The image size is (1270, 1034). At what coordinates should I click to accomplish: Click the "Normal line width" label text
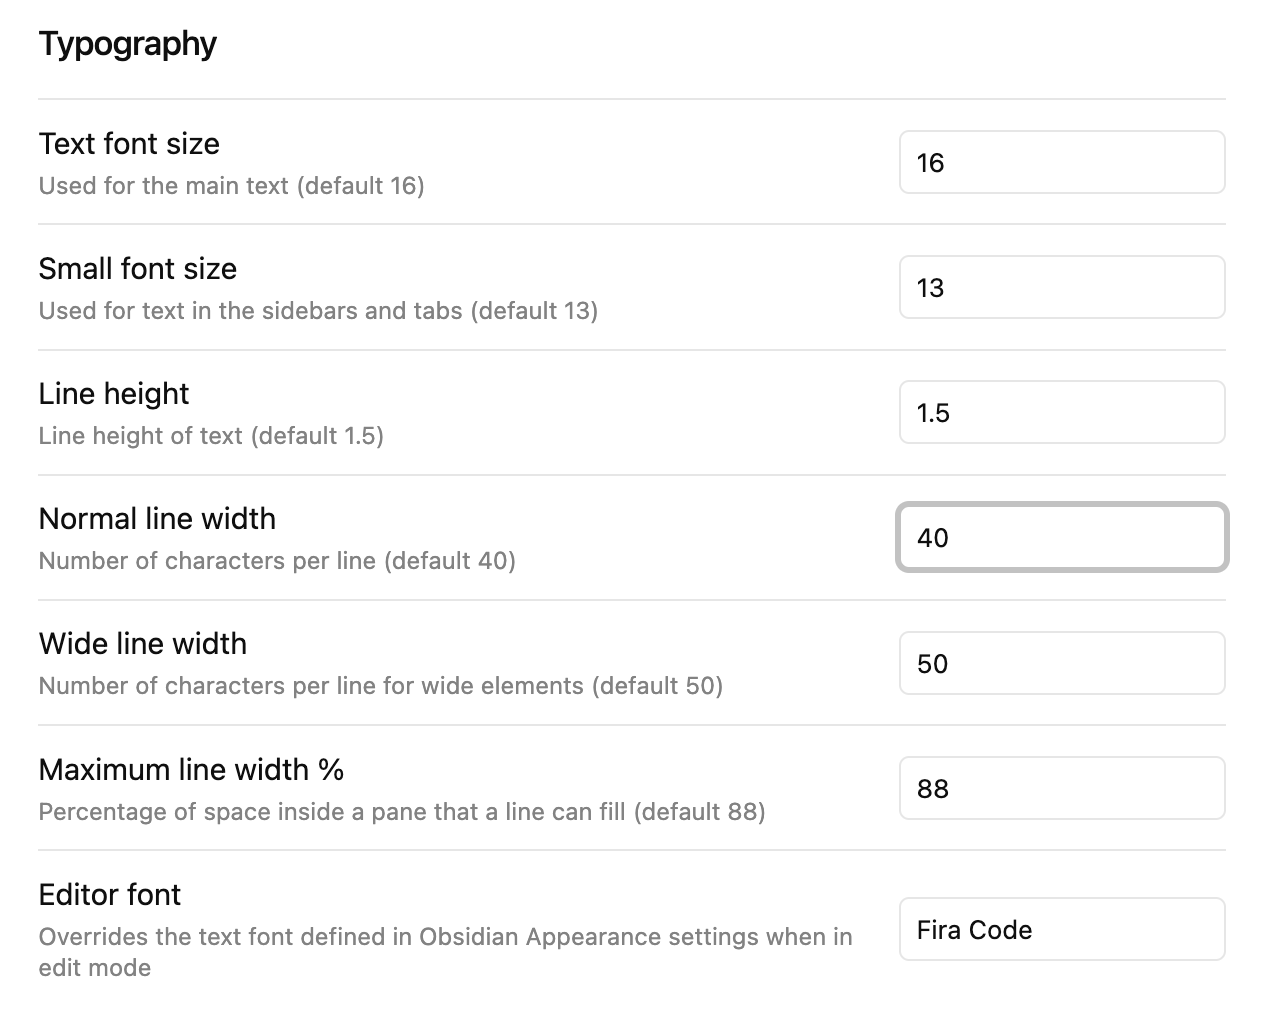click(157, 519)
